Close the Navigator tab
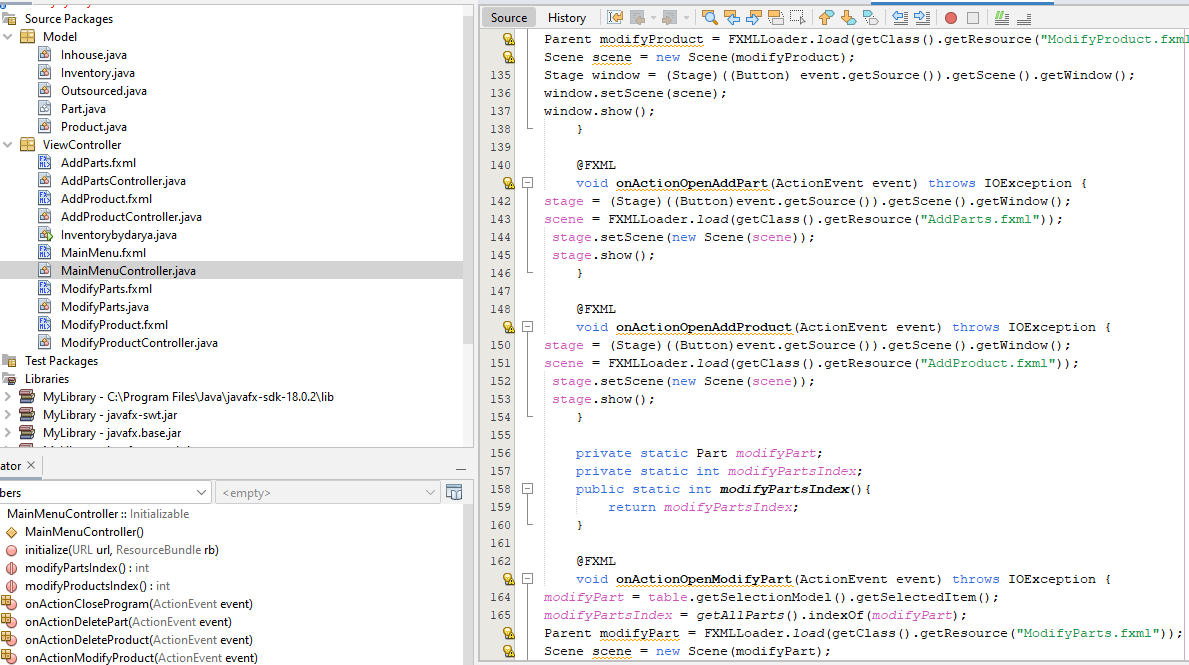Screen dimensions: 1189x665 (31, 466)
